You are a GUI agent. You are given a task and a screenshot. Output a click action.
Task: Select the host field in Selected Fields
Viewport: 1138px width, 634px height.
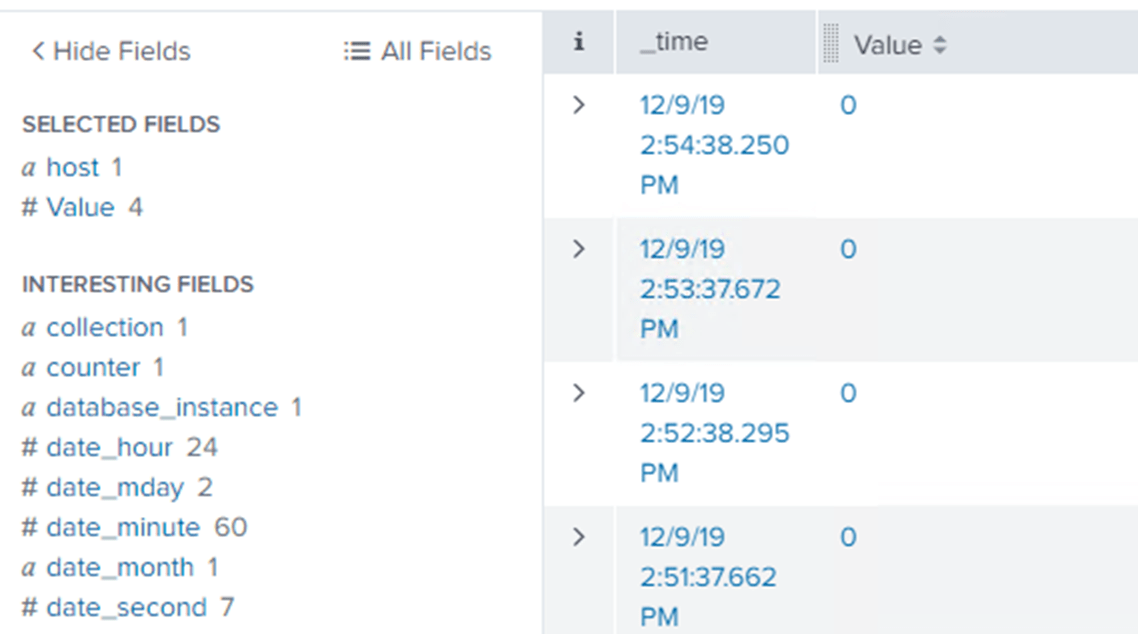72,167
